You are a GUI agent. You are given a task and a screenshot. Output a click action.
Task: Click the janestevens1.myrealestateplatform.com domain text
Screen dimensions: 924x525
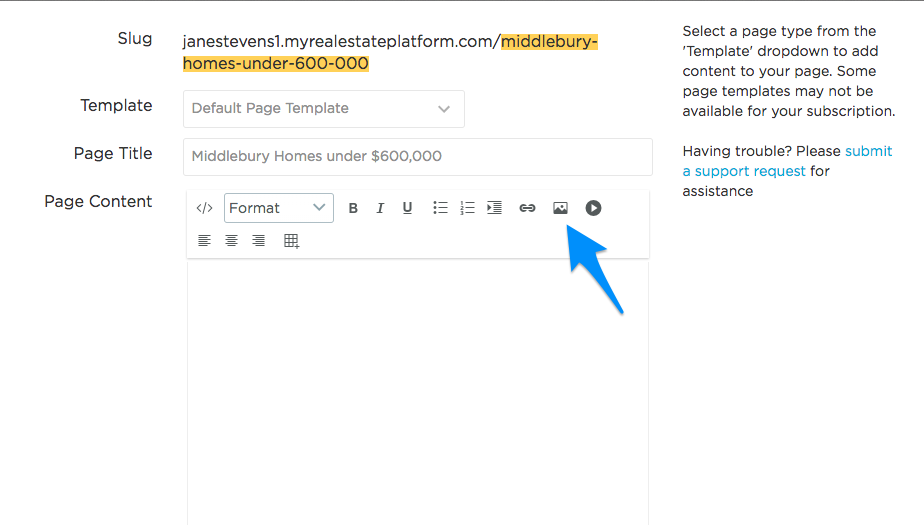[x=339, y=42]
